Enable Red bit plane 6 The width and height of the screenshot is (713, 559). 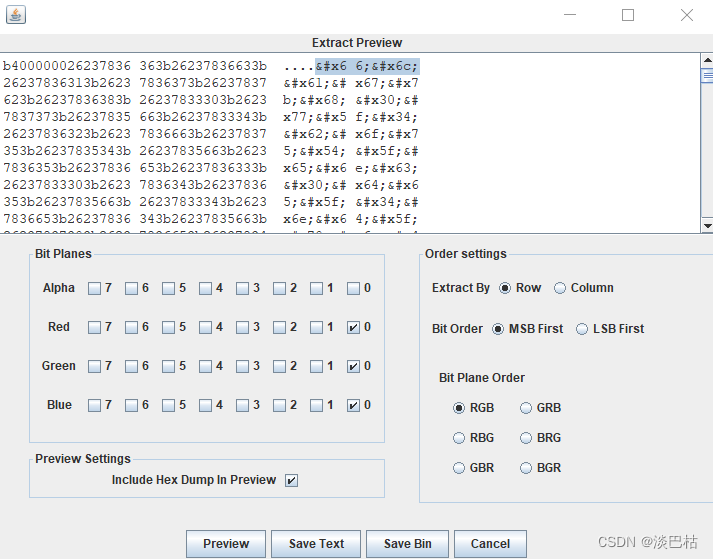131,327
